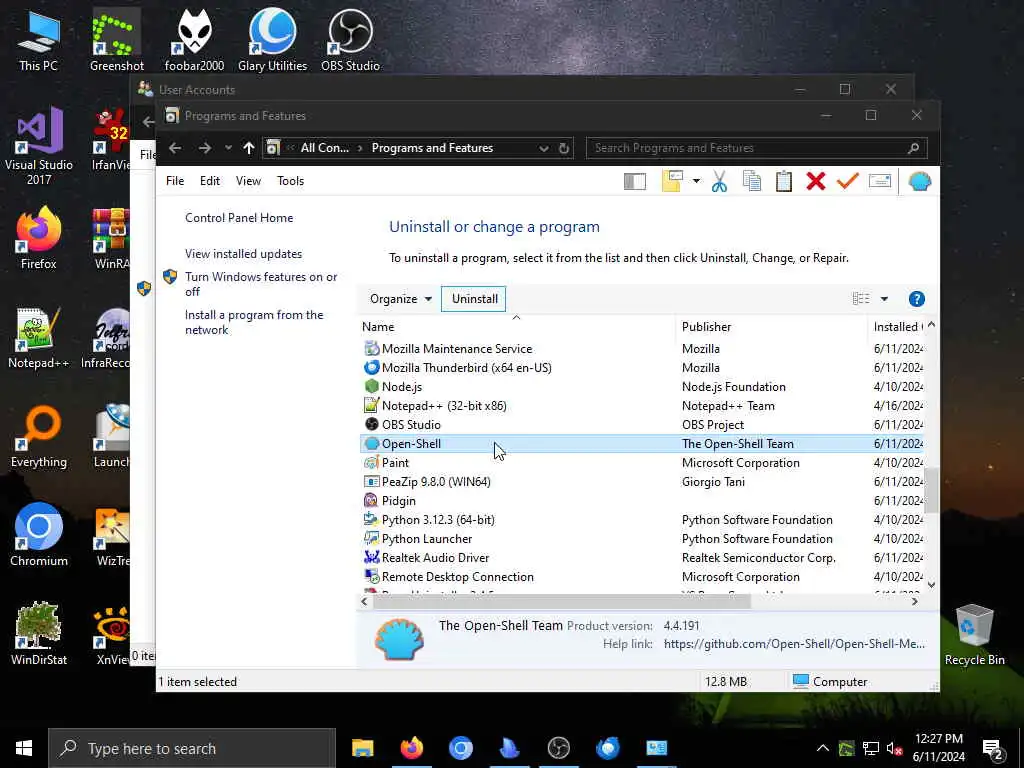The image size is (1024, 768).
Task: Select Python 3.12.3 (64-bit) entry
Action: [641, 520]
